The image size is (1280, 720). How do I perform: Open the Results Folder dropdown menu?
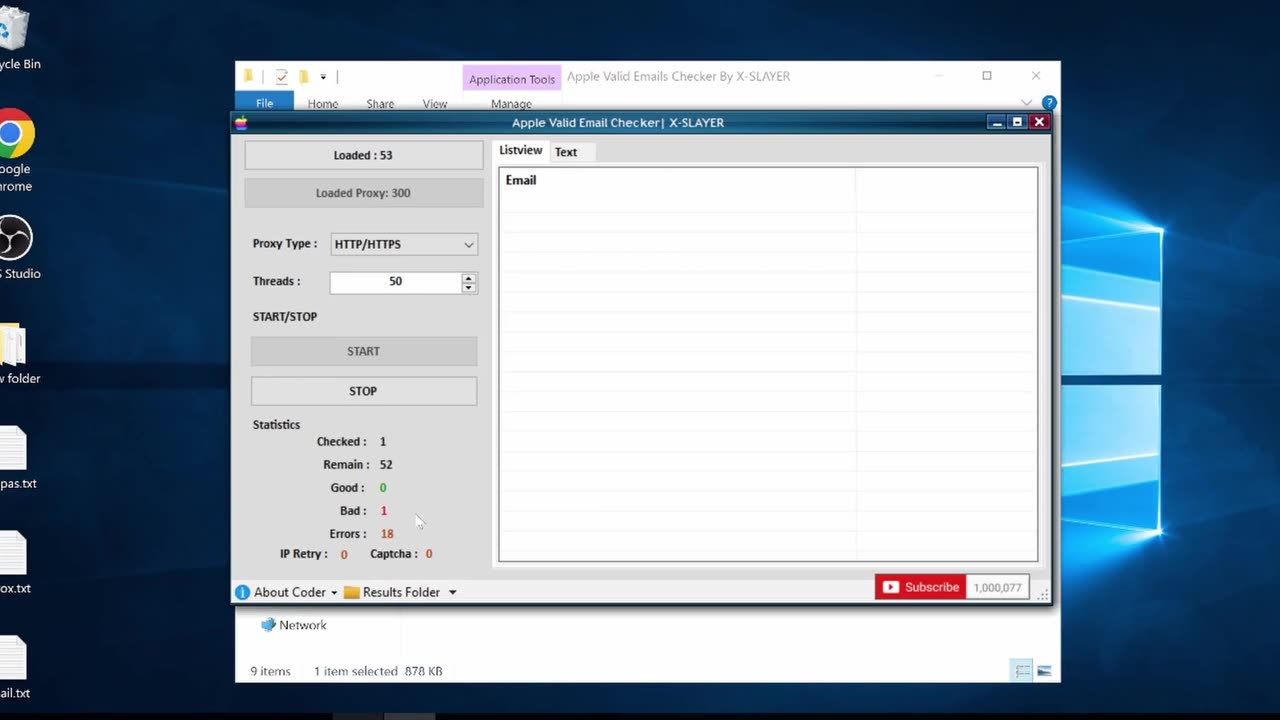[410, 592]
